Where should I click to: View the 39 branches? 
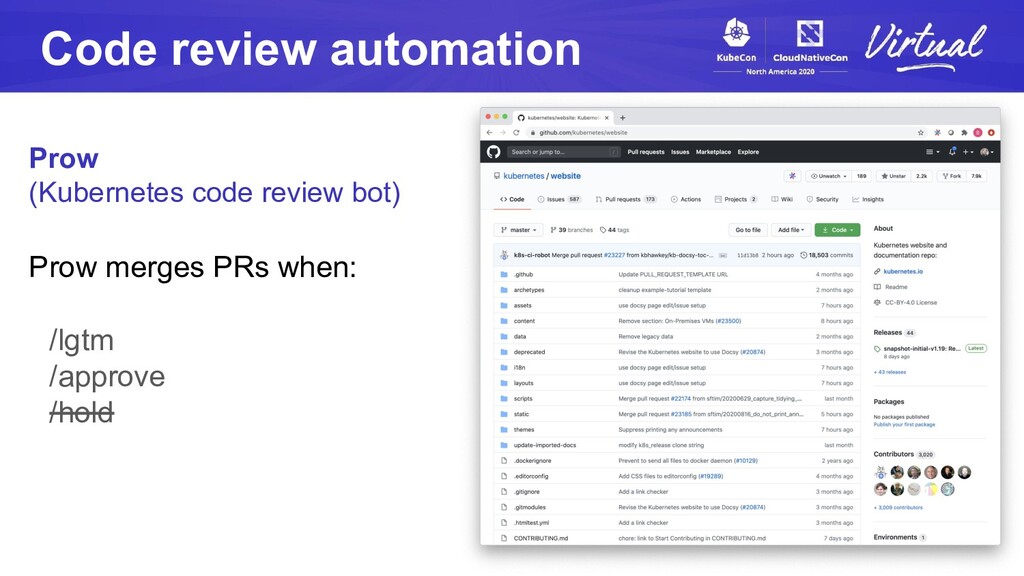click(x=571, y=230)
